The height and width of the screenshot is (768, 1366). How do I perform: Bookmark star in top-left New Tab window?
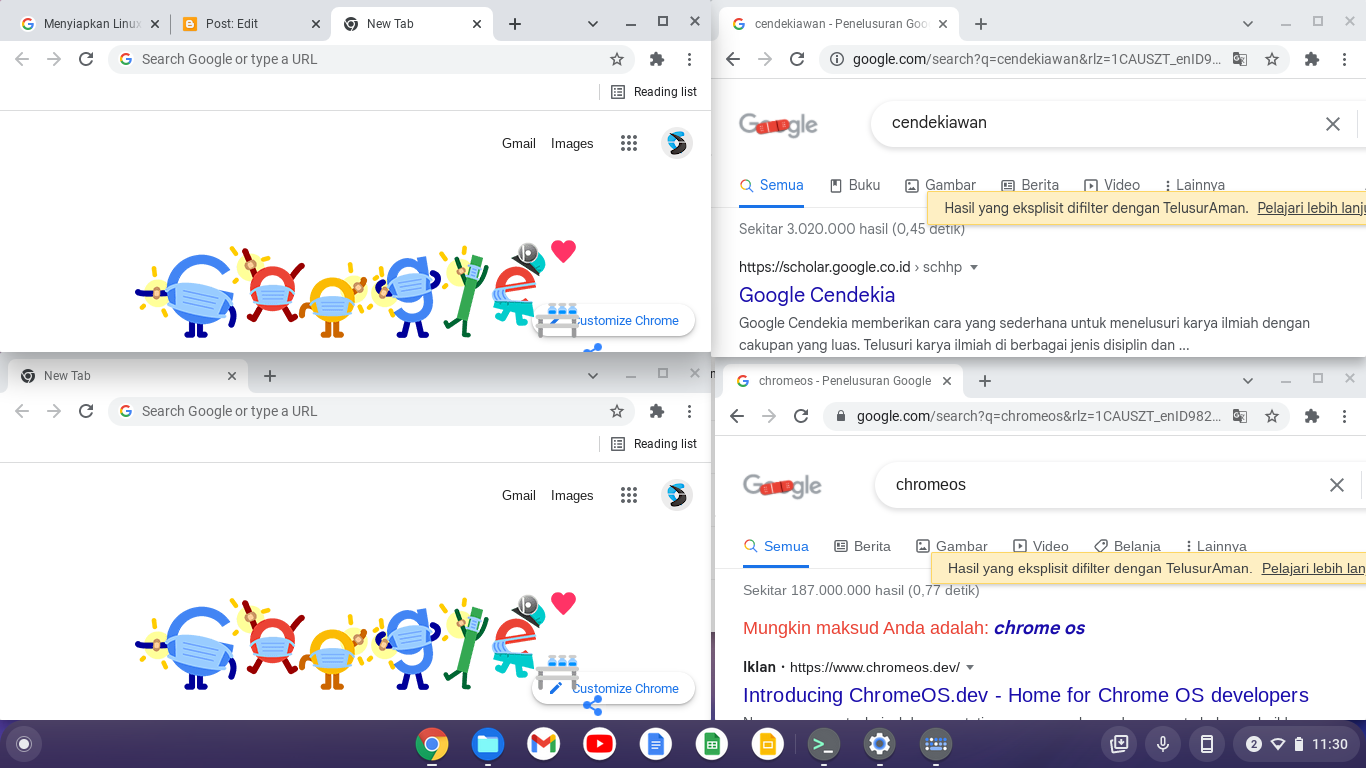pos(617,59)
